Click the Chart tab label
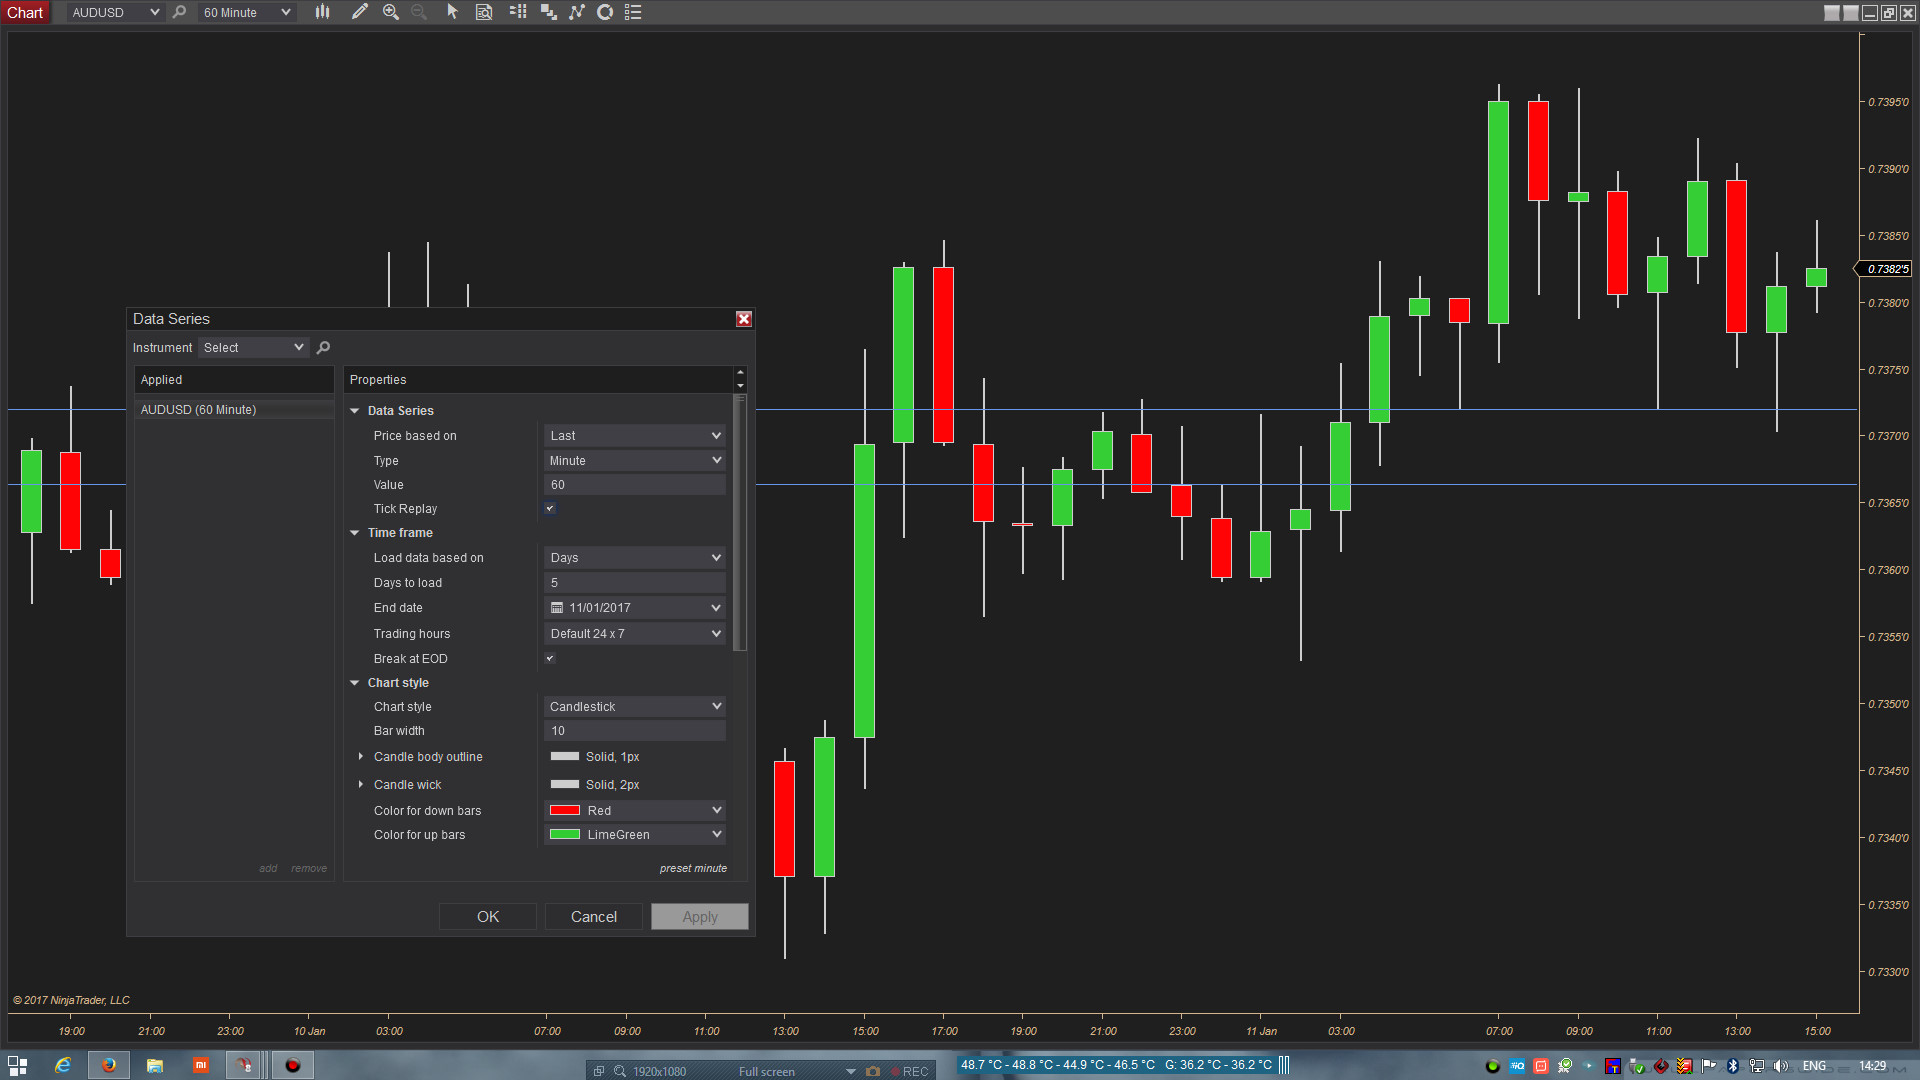The width and height of the screenshot is (1920, 1080). coord(25,12)
